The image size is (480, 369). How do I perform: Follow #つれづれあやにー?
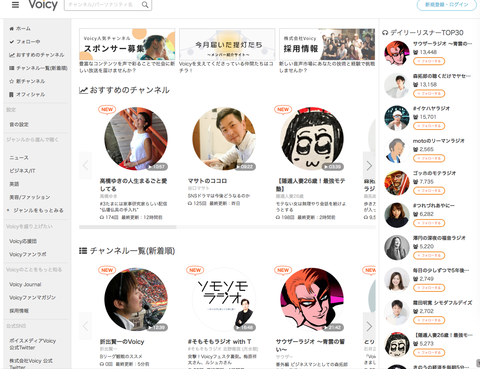click(429, 223)
